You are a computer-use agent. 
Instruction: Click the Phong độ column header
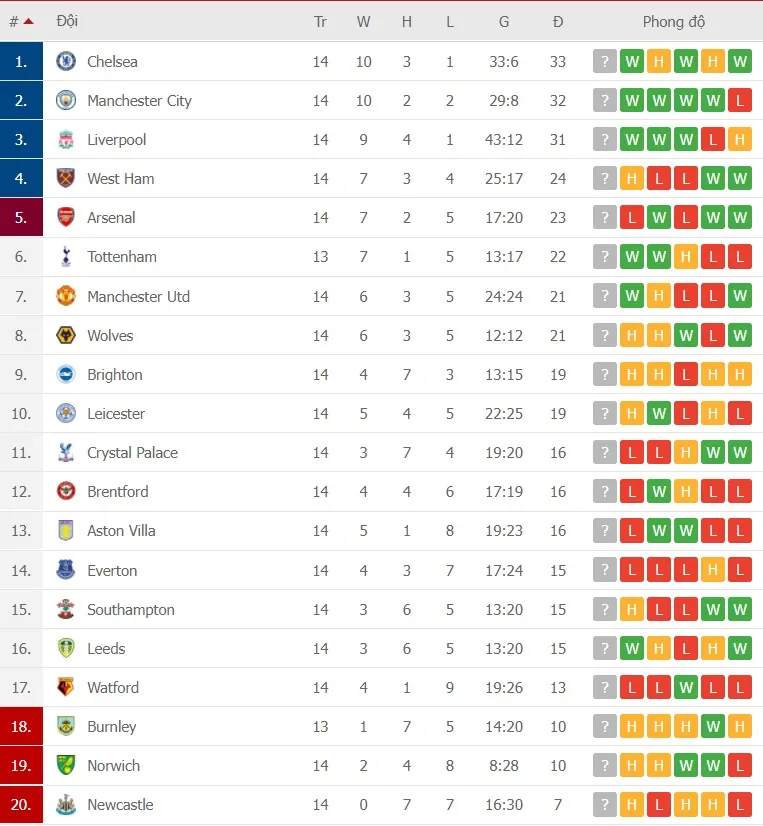point(673,20)
